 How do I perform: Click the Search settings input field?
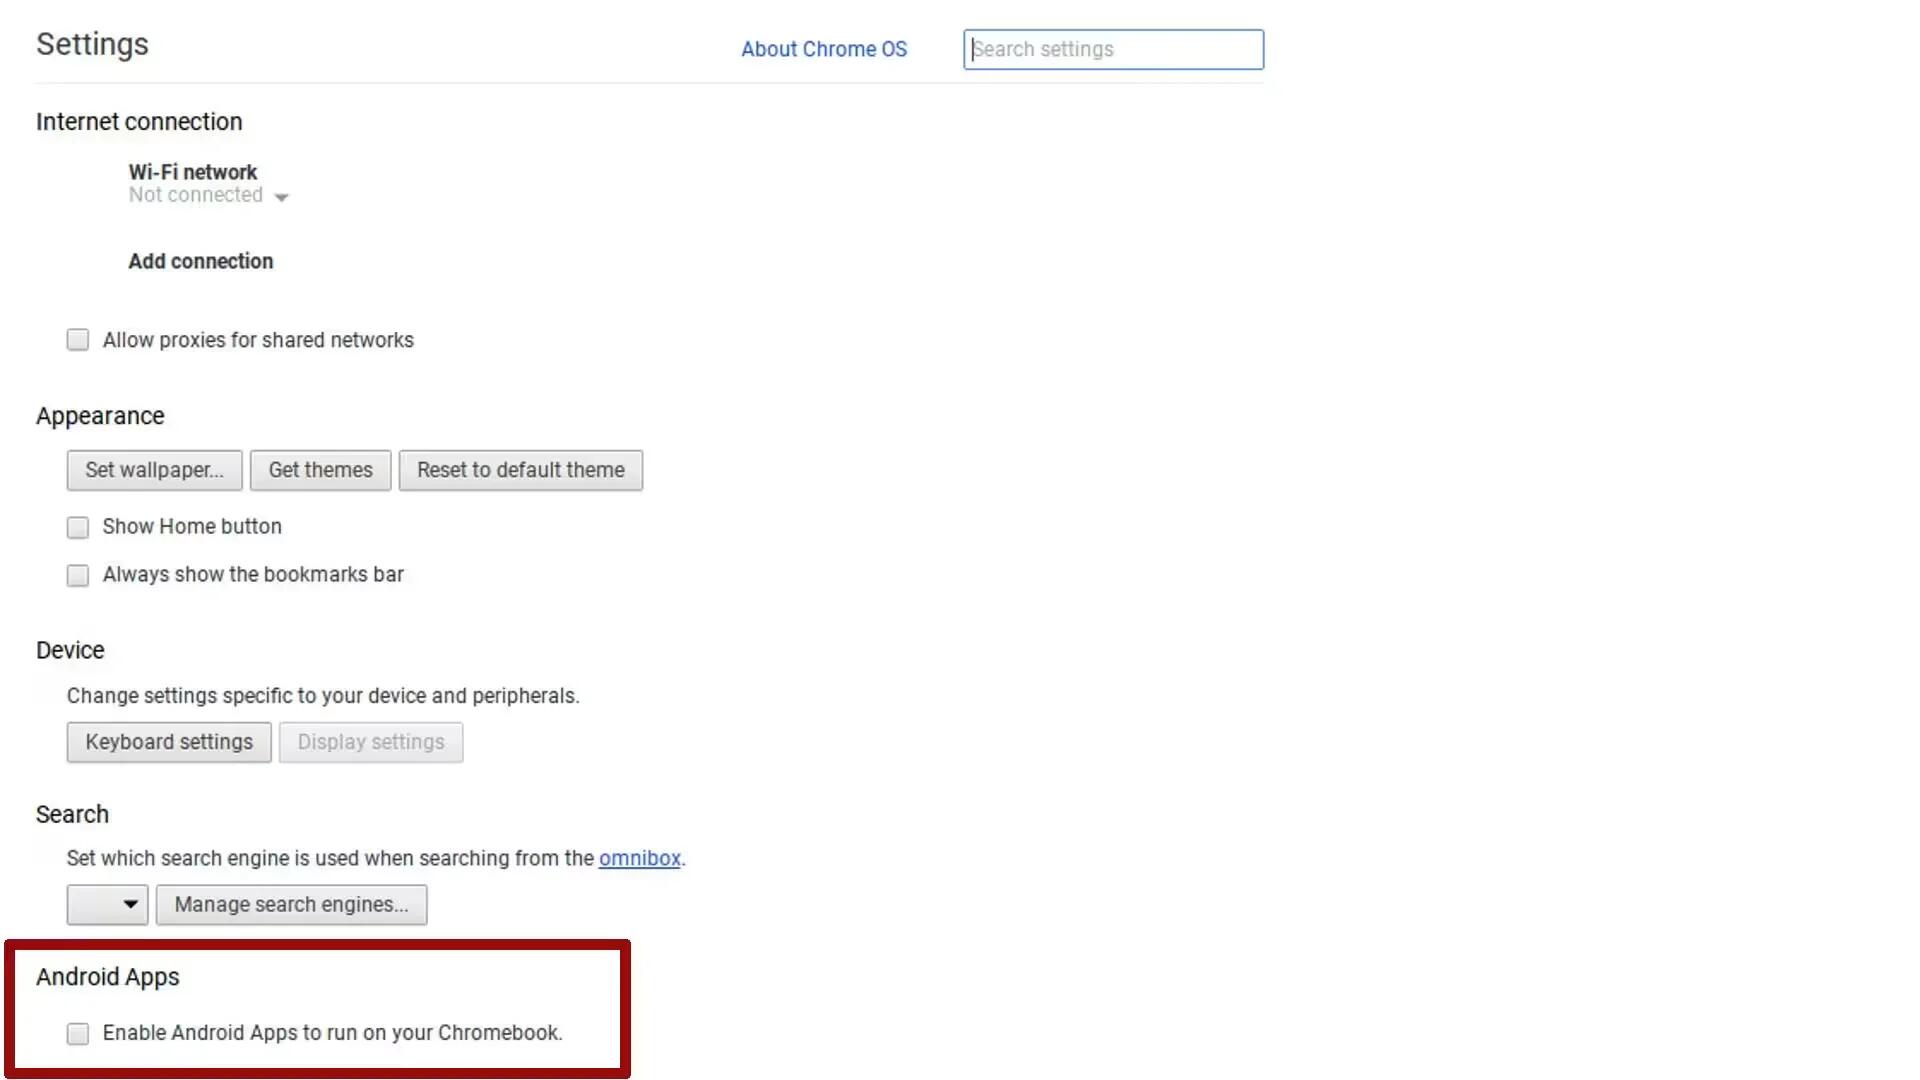pos(1113,49)
